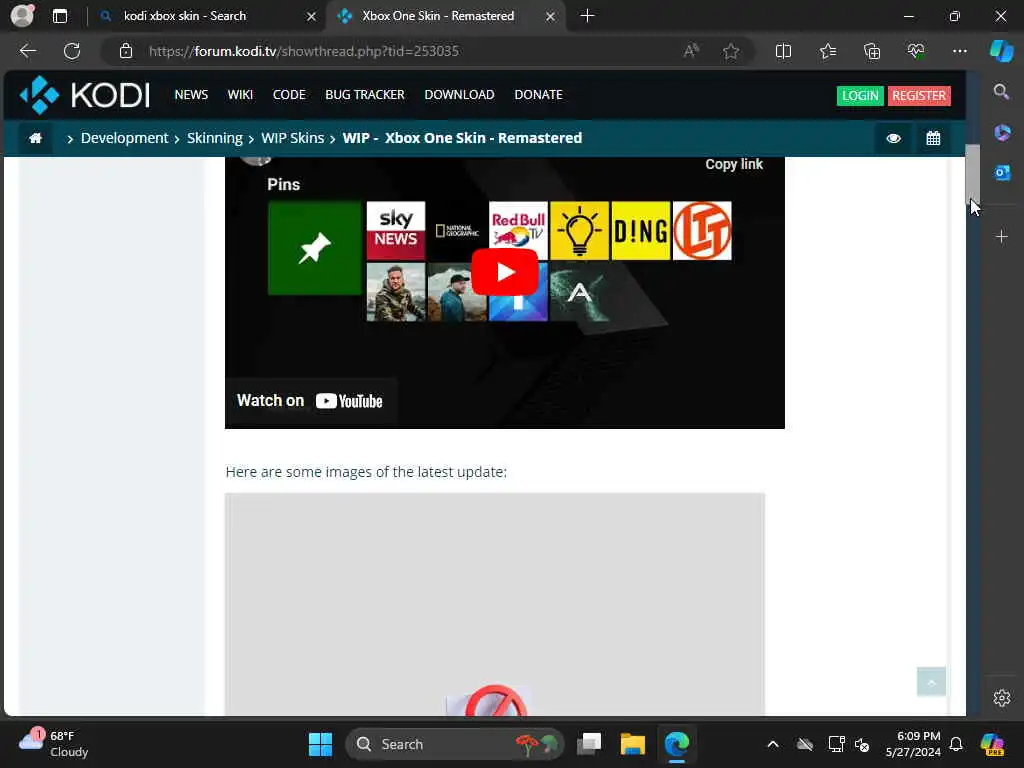Viewport: 1024px width, 768px height.
Task: Open the BUG TRACKER menu item
Action: (364, 95)
